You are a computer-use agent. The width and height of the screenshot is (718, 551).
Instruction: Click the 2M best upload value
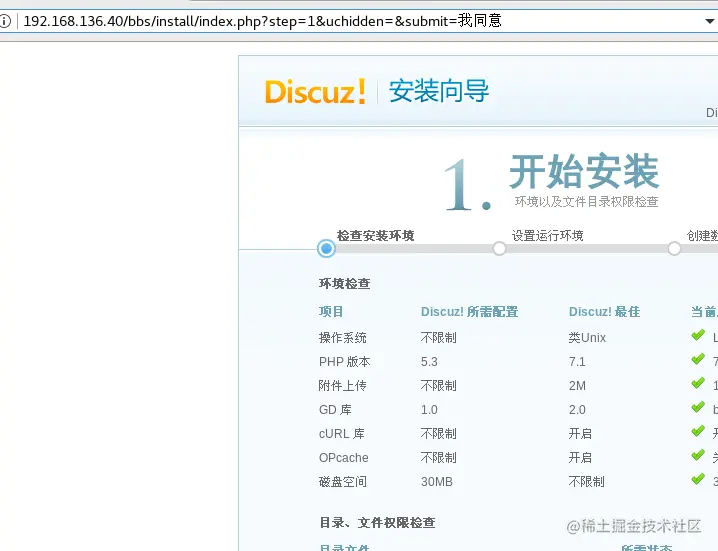click(x=577, y=386)
